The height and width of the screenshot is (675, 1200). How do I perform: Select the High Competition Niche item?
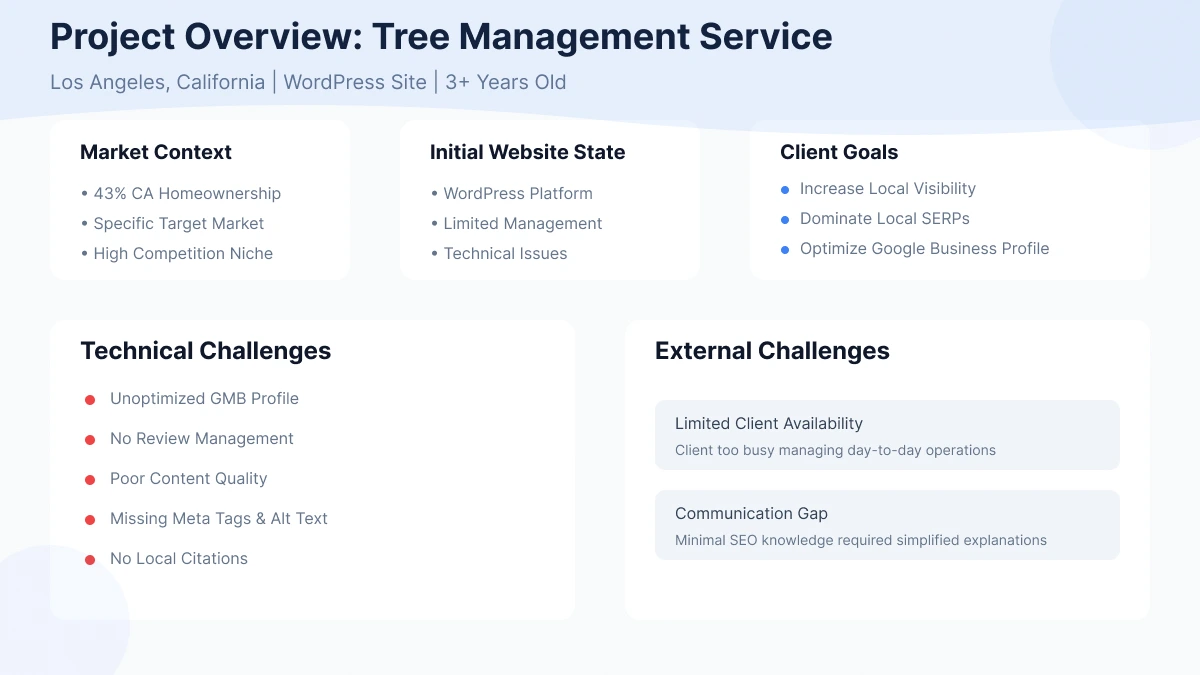[x=182, y=253]
